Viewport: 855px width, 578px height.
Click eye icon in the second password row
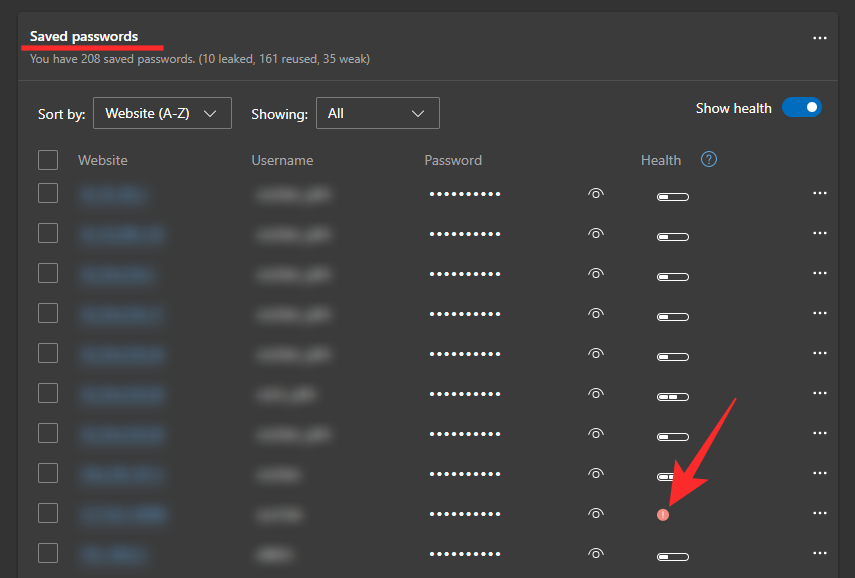click(596, 234)
